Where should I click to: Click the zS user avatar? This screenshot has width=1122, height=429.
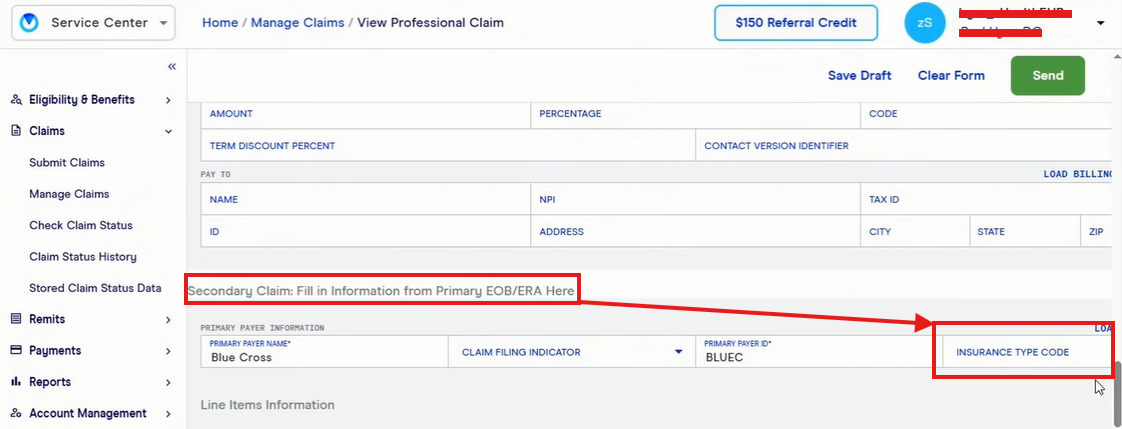pyautogui.click(x=924, y=23)
